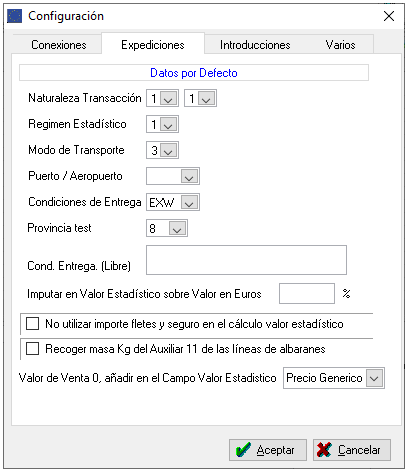Check 'Recoger masa Kg del Auxiliar 11' option
Image resolution: width=411 pixels, height=473 pixels.
33,349
